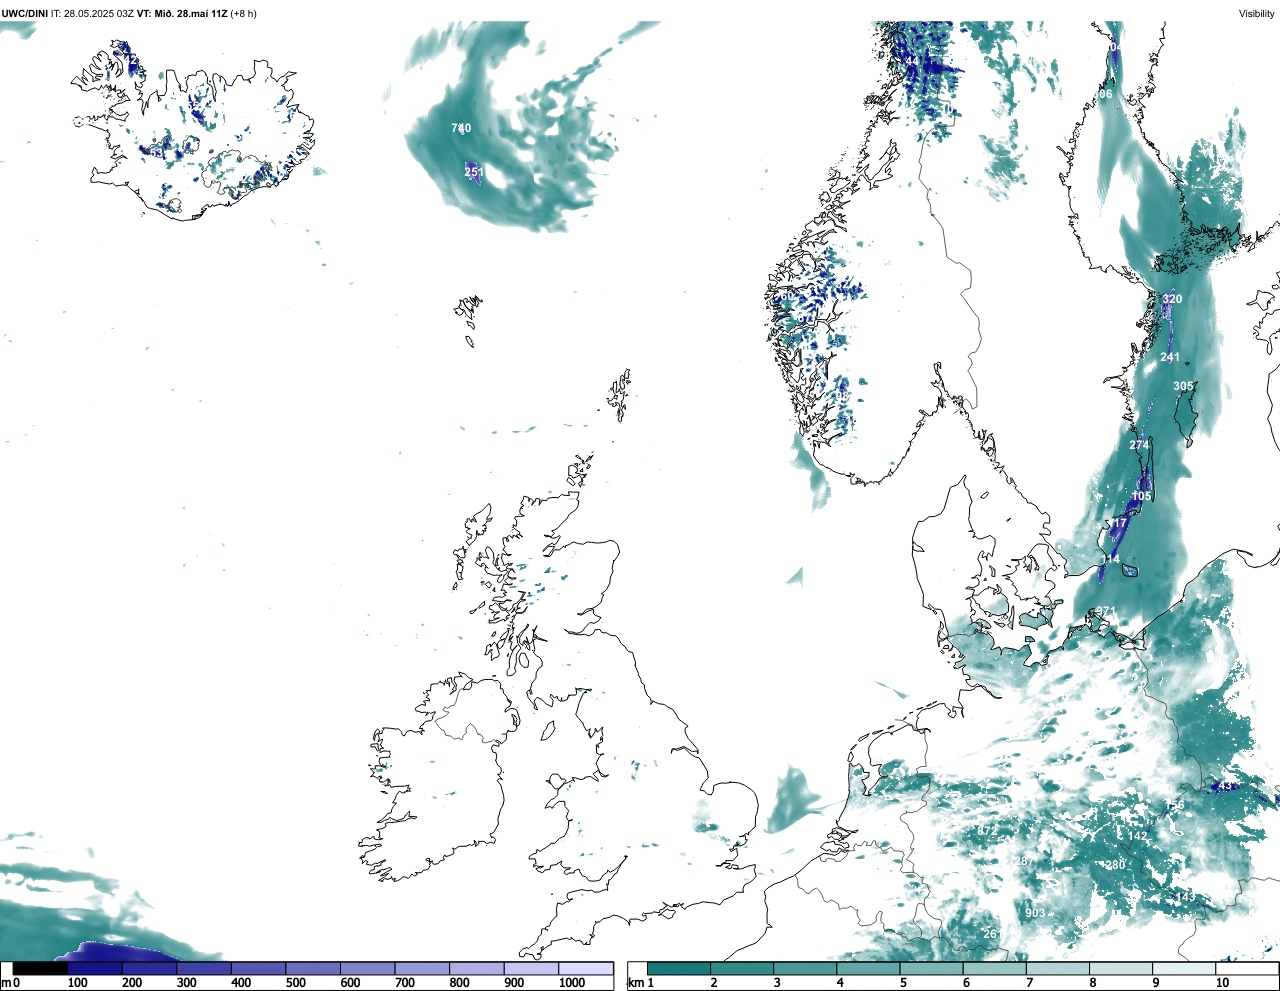Click the '1000' tick label on the metre scale

(x=572, y=983)
